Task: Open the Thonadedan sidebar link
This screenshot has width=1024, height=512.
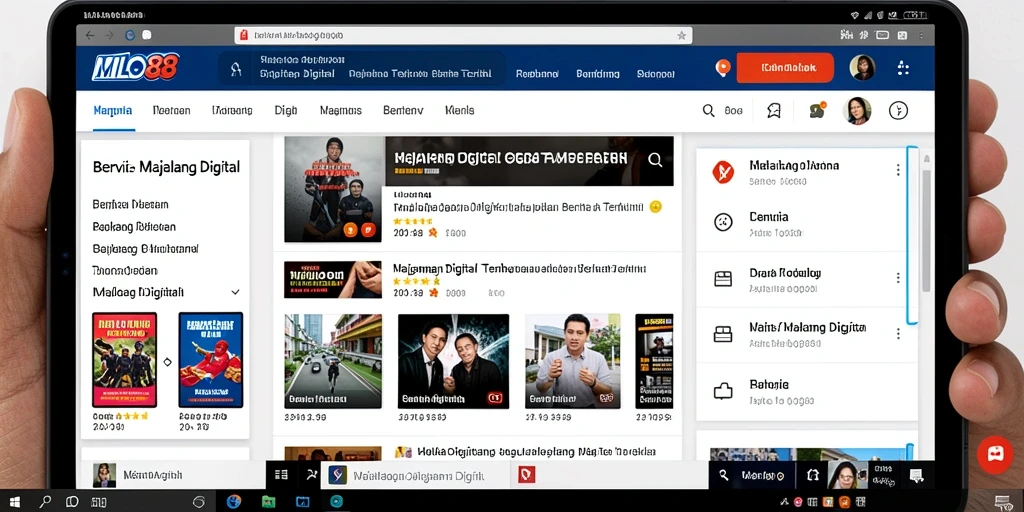Action: [x=125, y=270]
